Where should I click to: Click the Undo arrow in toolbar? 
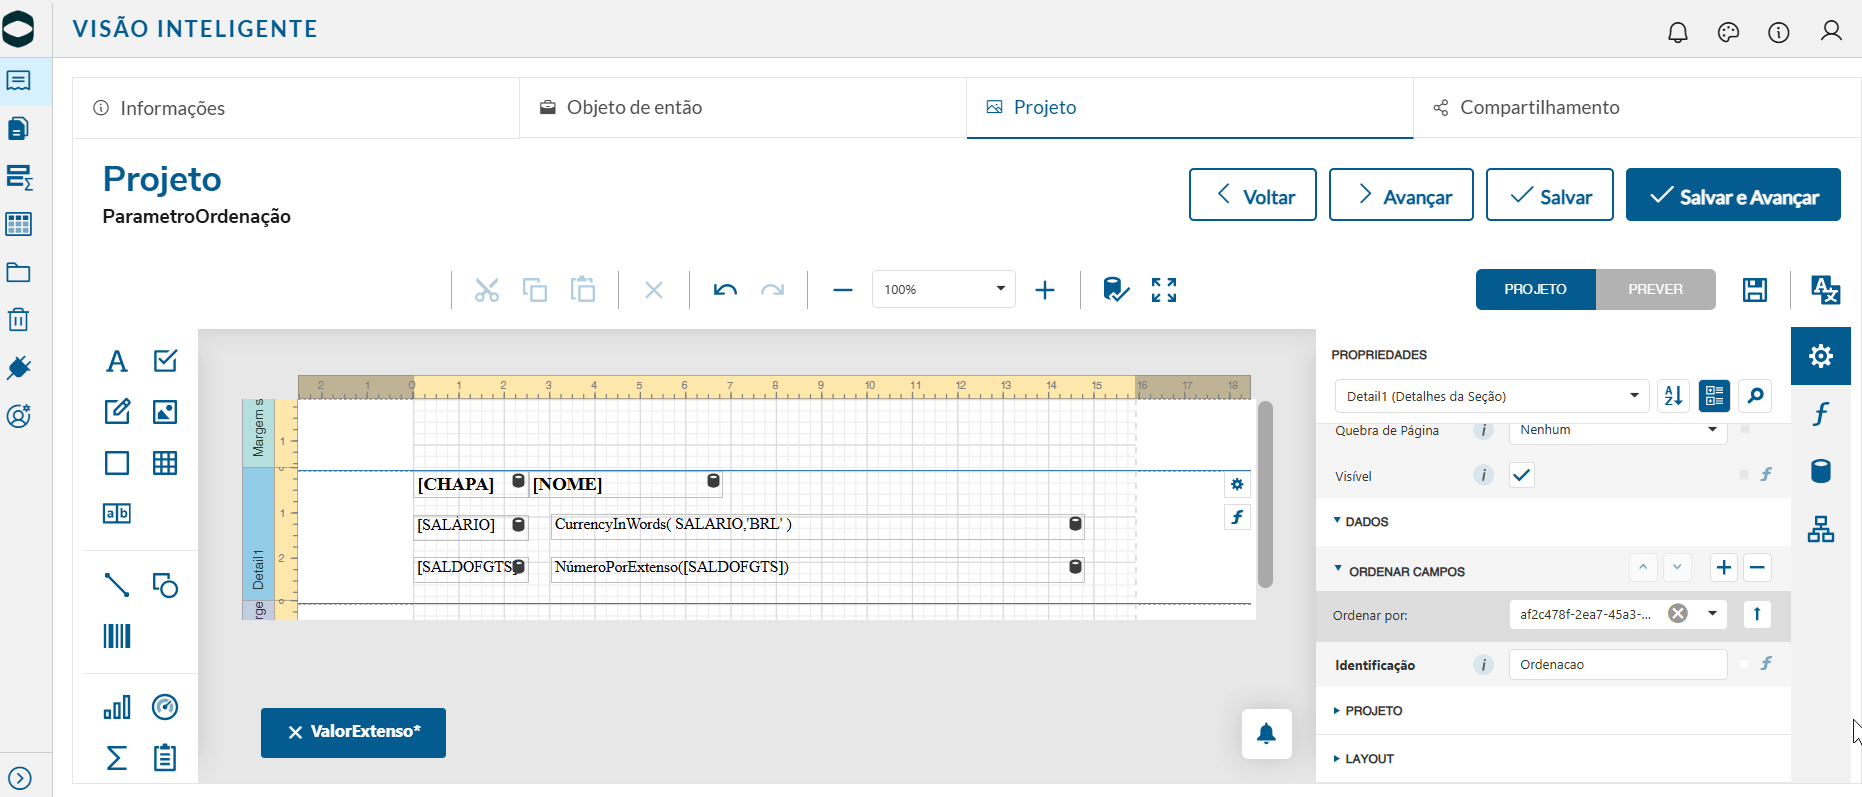725,290
